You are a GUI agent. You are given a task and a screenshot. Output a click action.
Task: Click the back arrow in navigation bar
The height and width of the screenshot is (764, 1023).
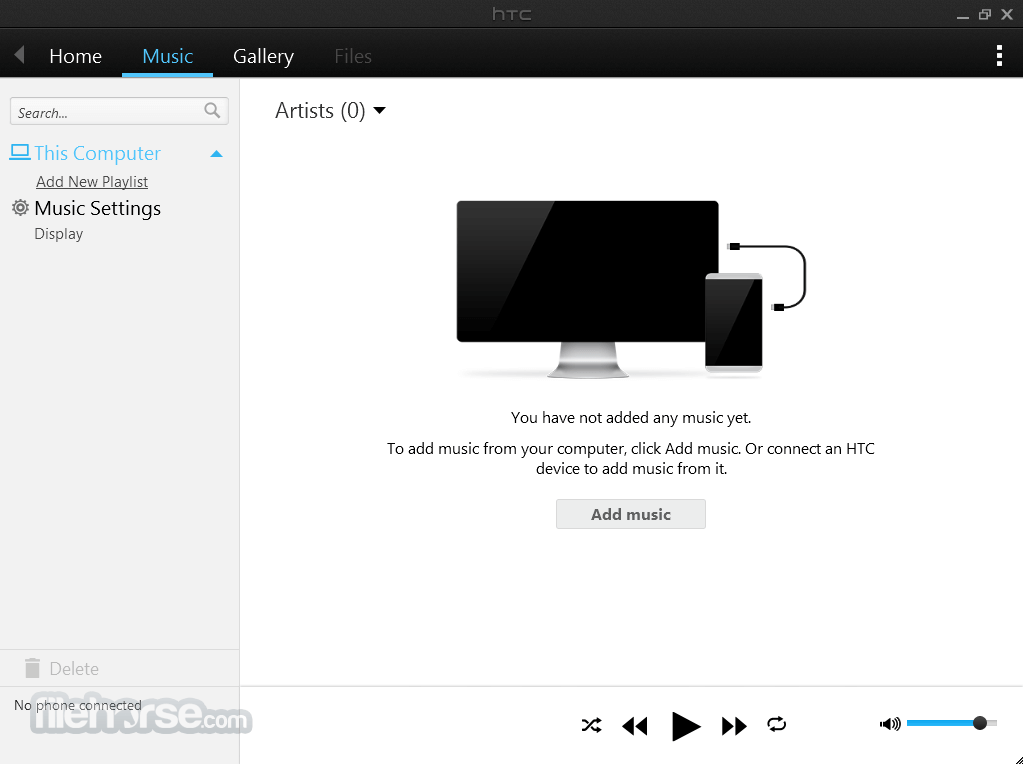click(19, 55)
